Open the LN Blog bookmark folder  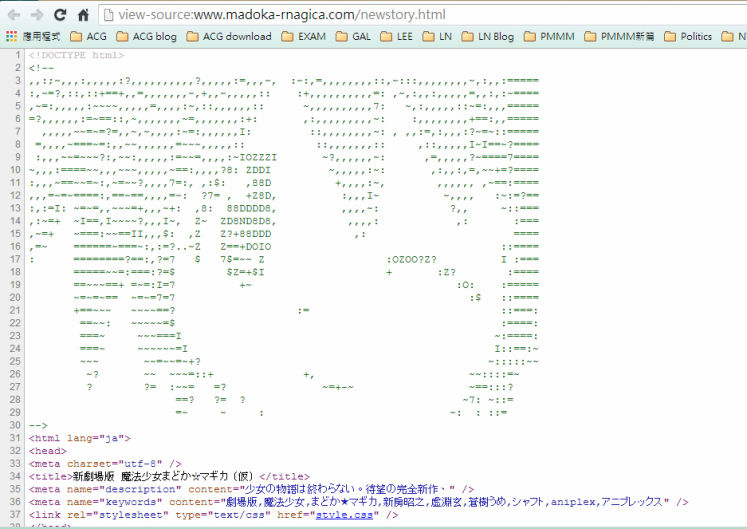(487, 37)
